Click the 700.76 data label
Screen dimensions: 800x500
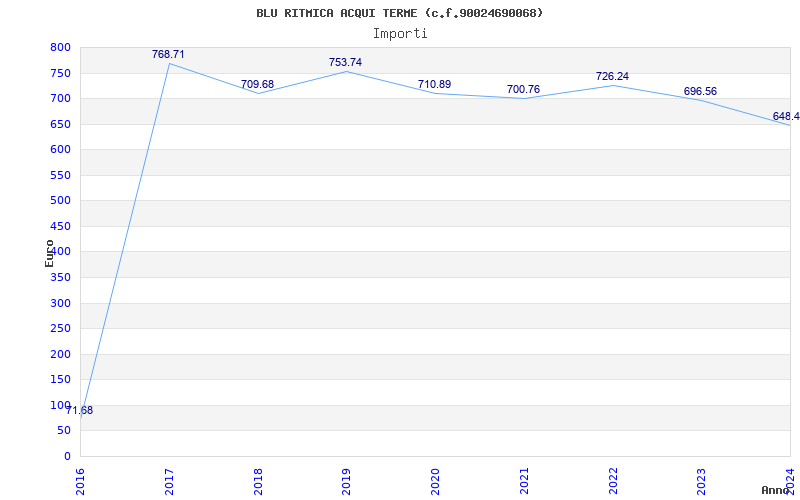point(523,90)
